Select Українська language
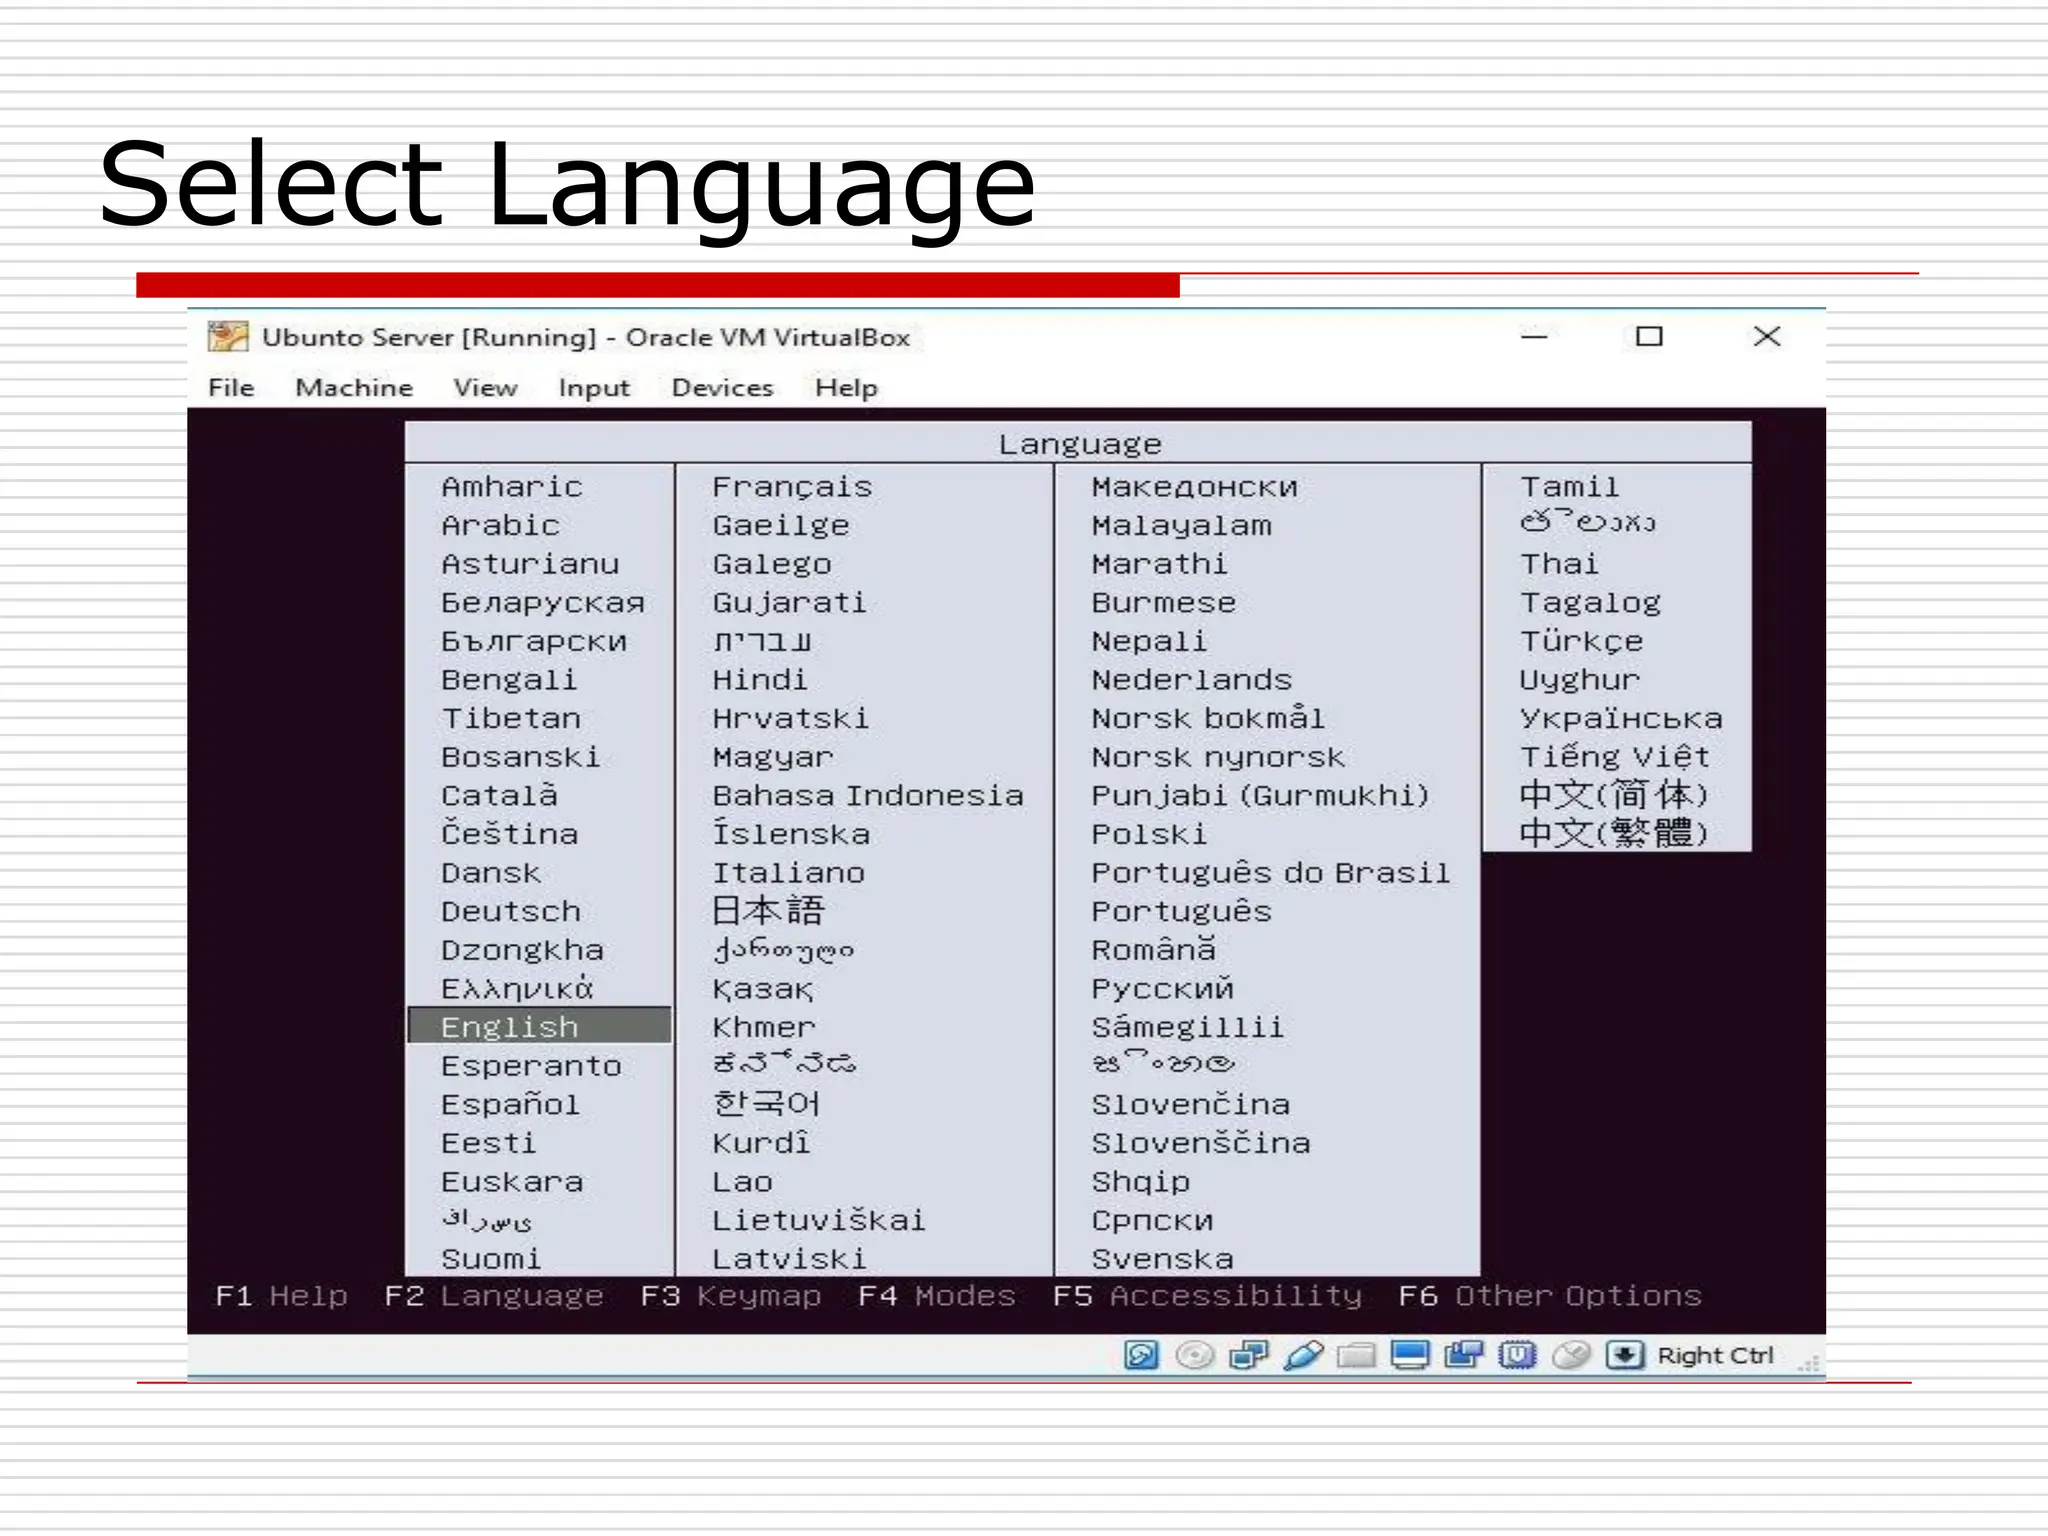The image size is (2048, 1536). click(x=1621, y=718)
